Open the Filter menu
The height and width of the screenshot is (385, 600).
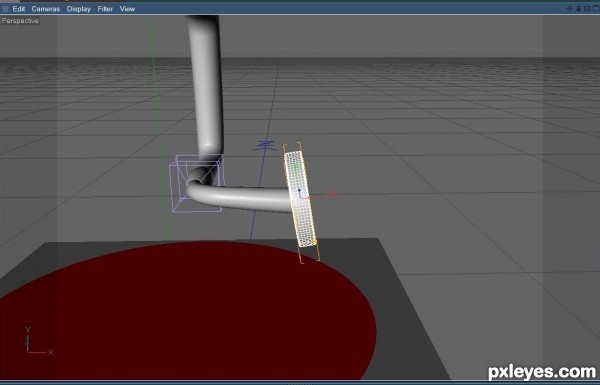coord(105,8)
